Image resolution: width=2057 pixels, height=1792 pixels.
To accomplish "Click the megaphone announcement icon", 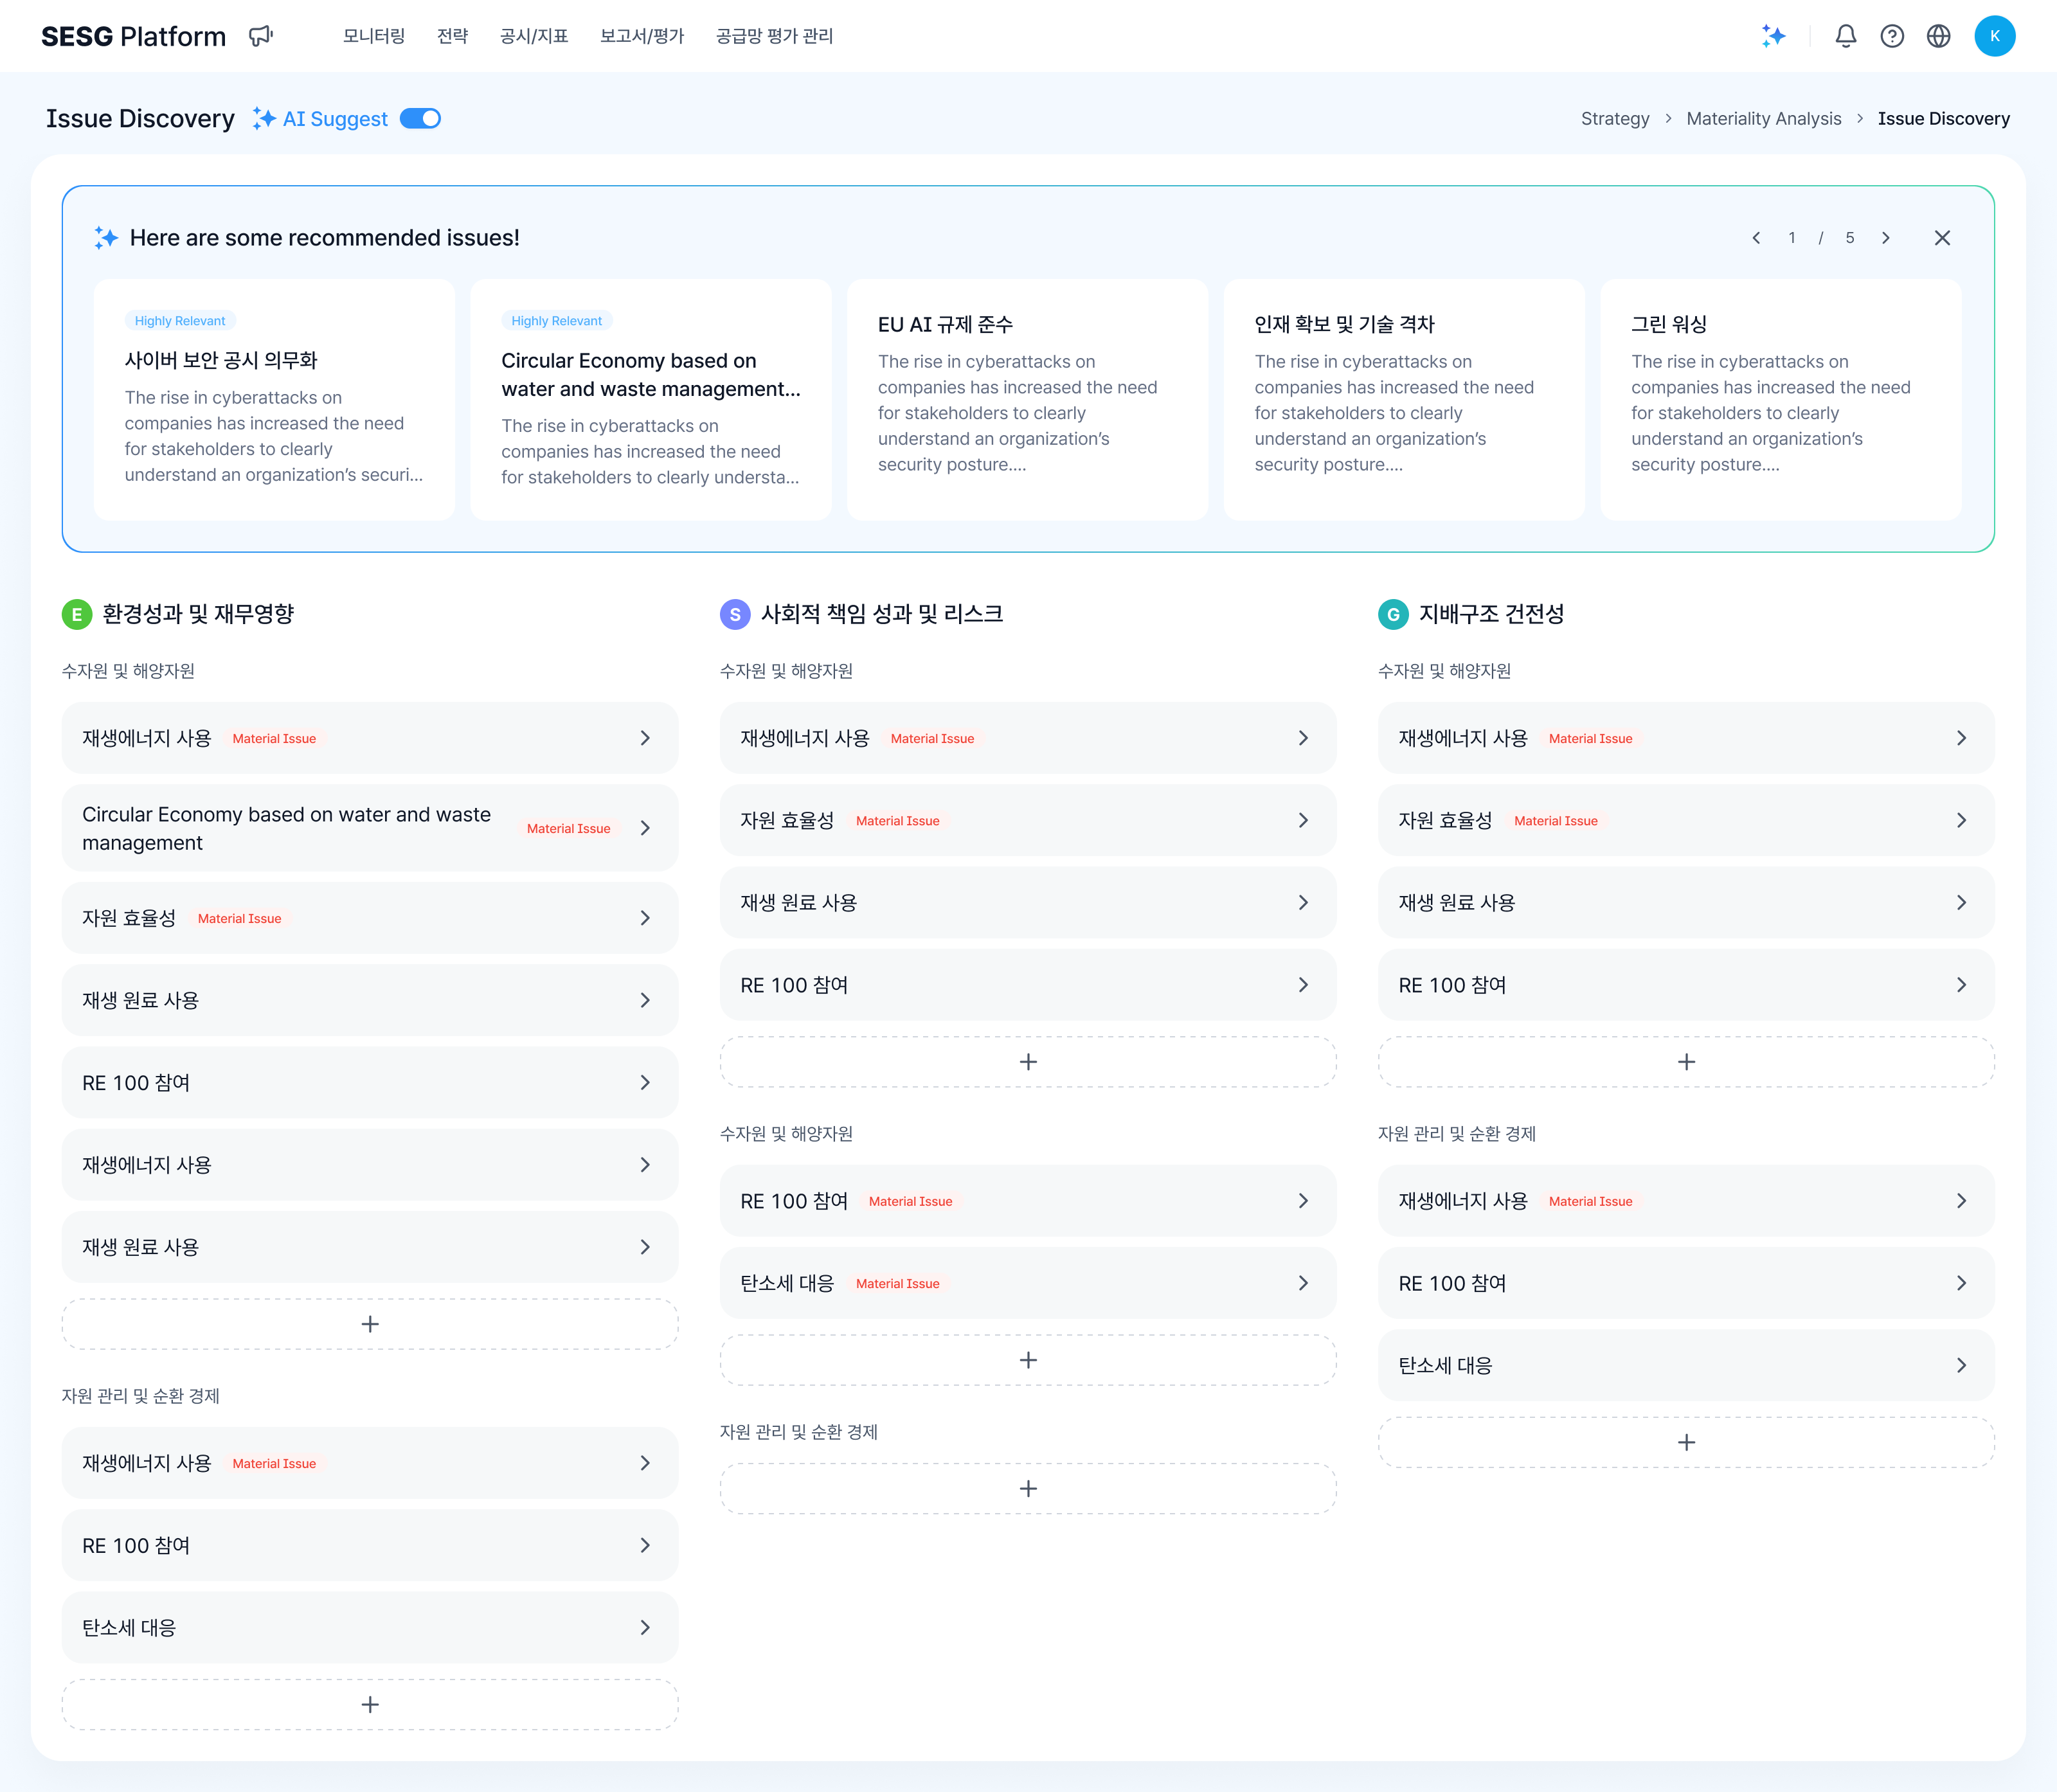I will [x=261, y=36].
